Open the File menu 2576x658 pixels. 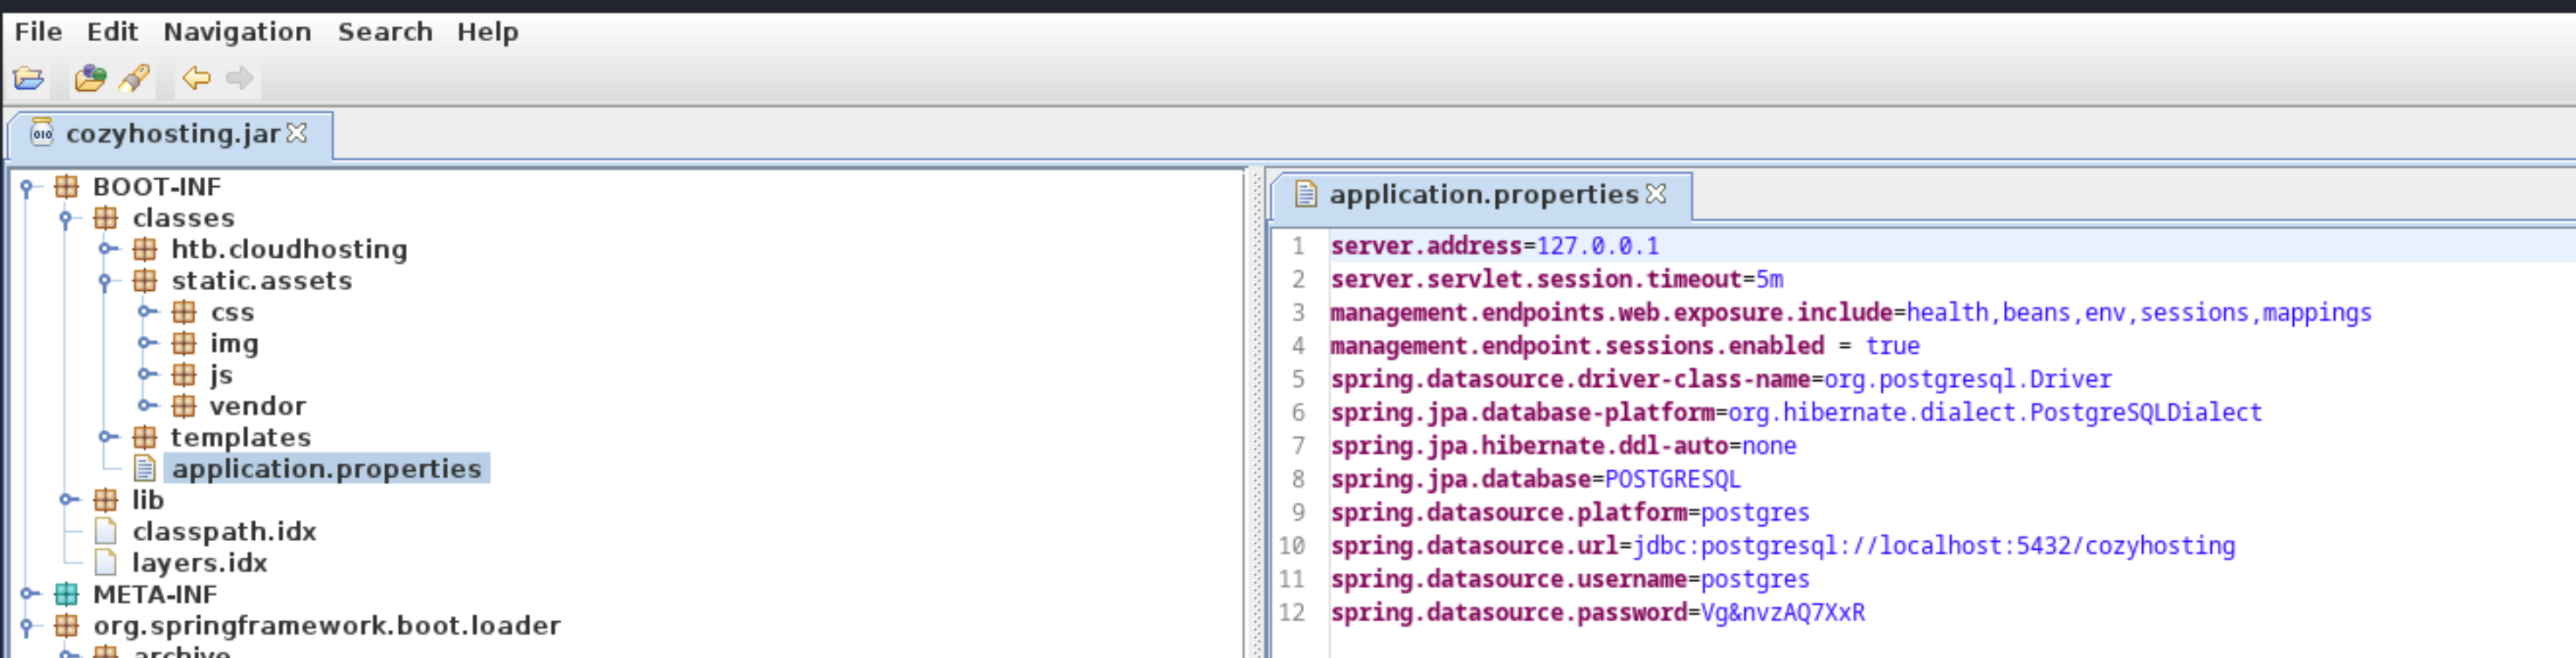click(38, 32)
